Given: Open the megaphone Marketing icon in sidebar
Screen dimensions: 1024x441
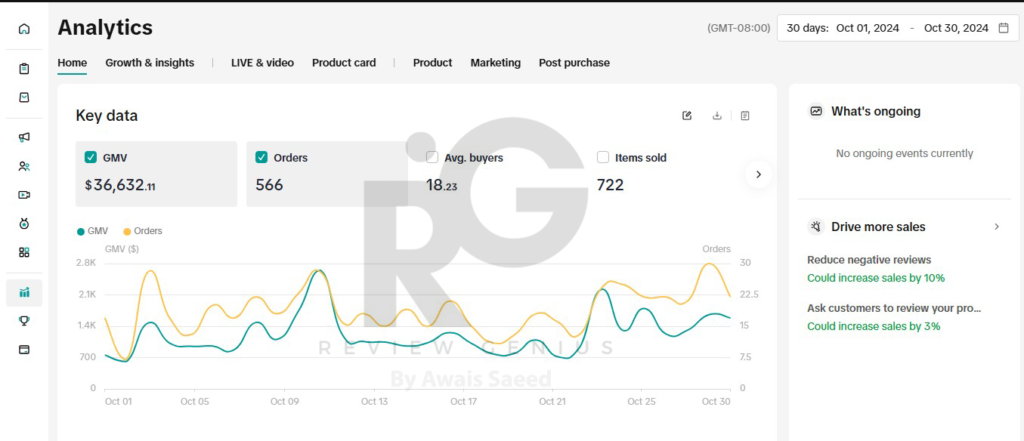Looking at the screenshot, I should (x=24, y=138).
